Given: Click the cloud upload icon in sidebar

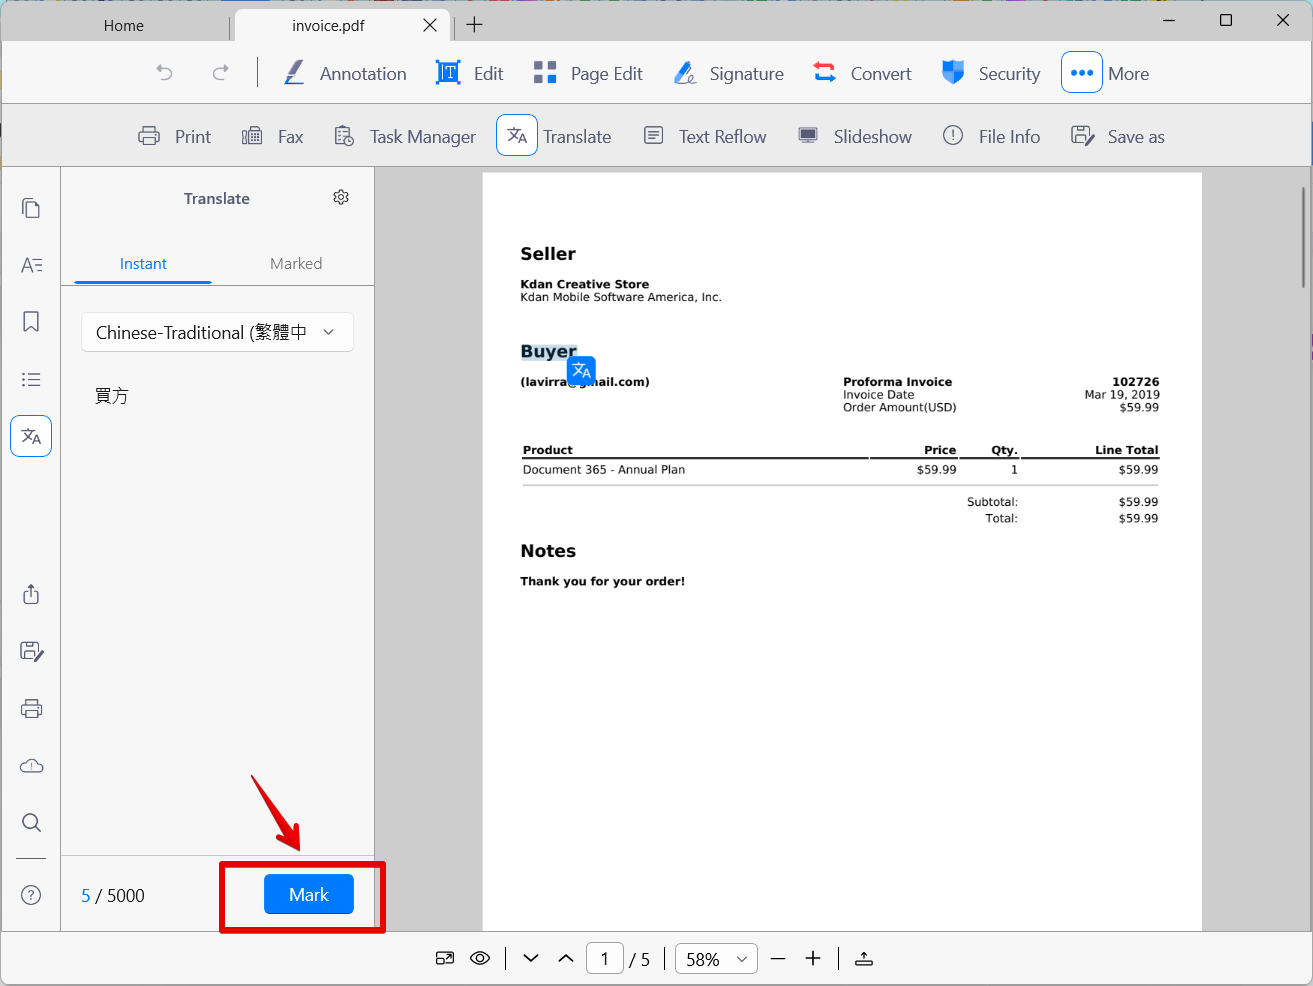Looking at the screenshot, I should click(31, 766).
